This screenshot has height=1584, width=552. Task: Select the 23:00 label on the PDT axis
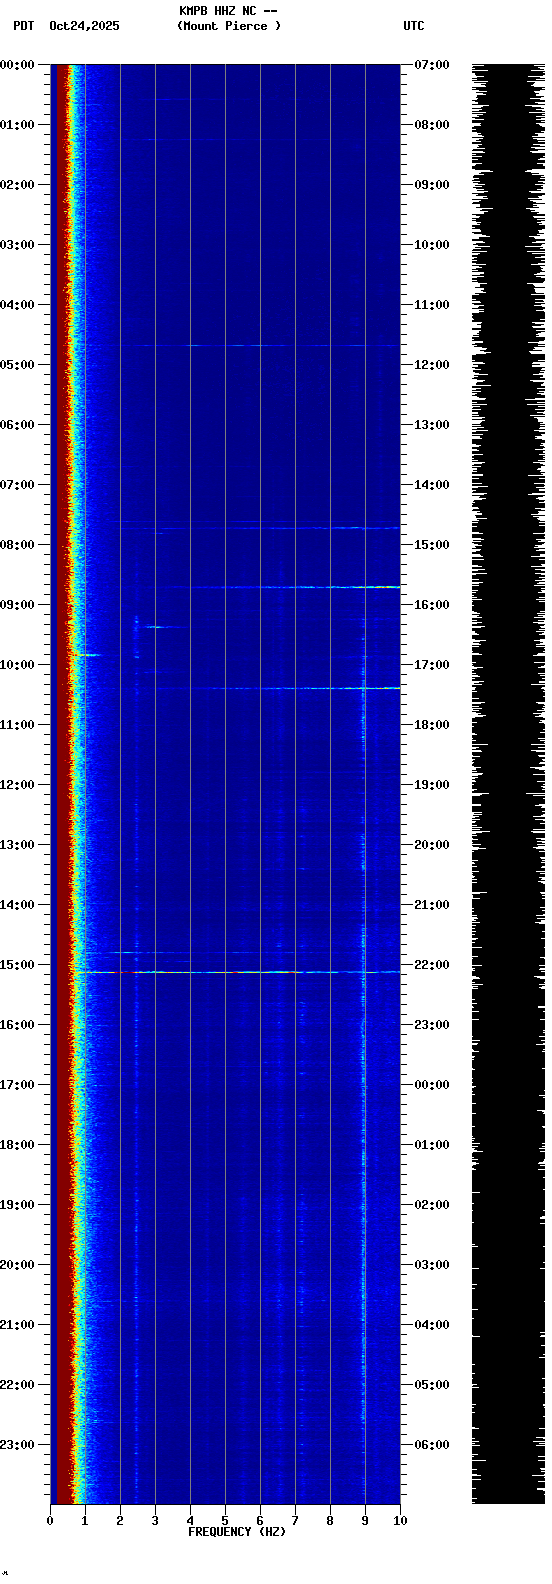click(17, 1445)
